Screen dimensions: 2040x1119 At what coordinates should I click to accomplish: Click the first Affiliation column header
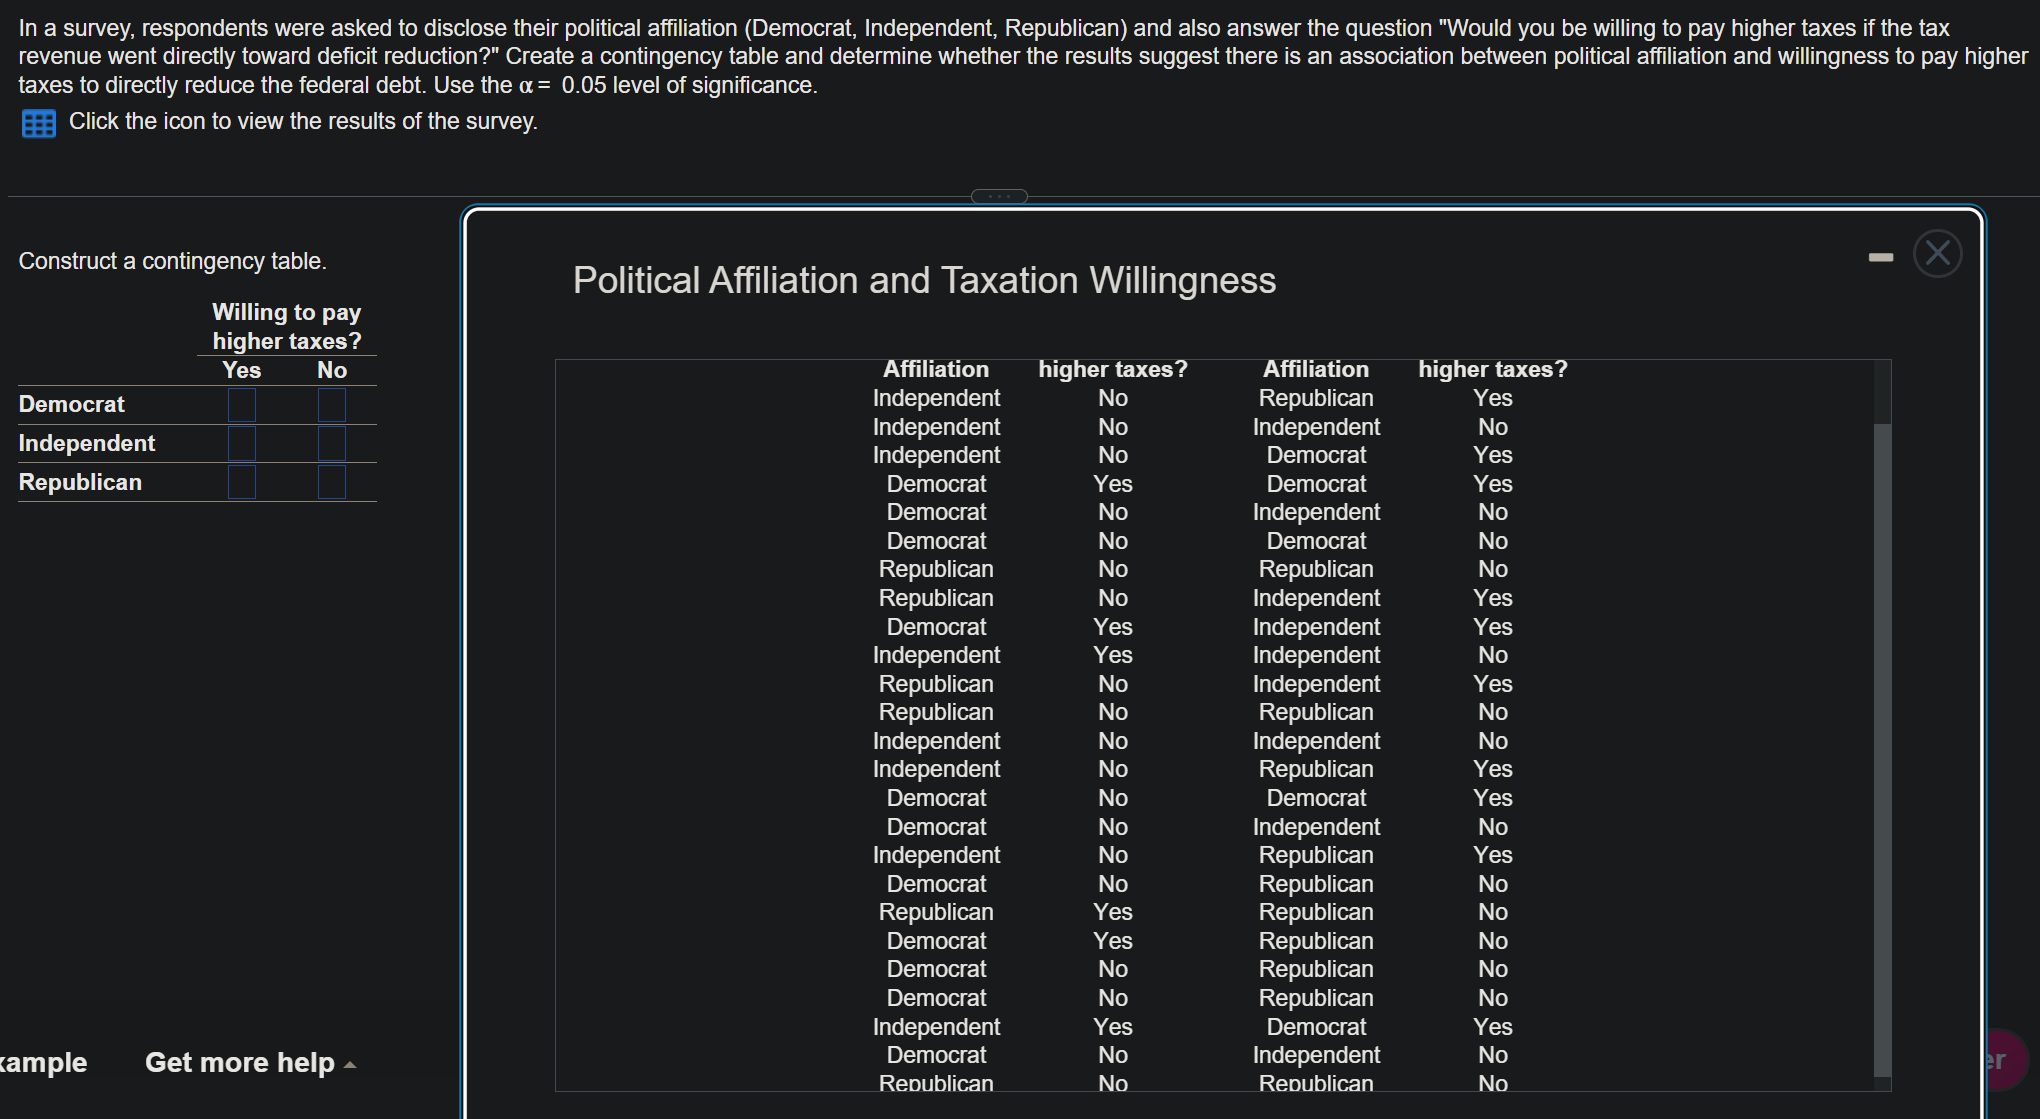tap(935, 370)
